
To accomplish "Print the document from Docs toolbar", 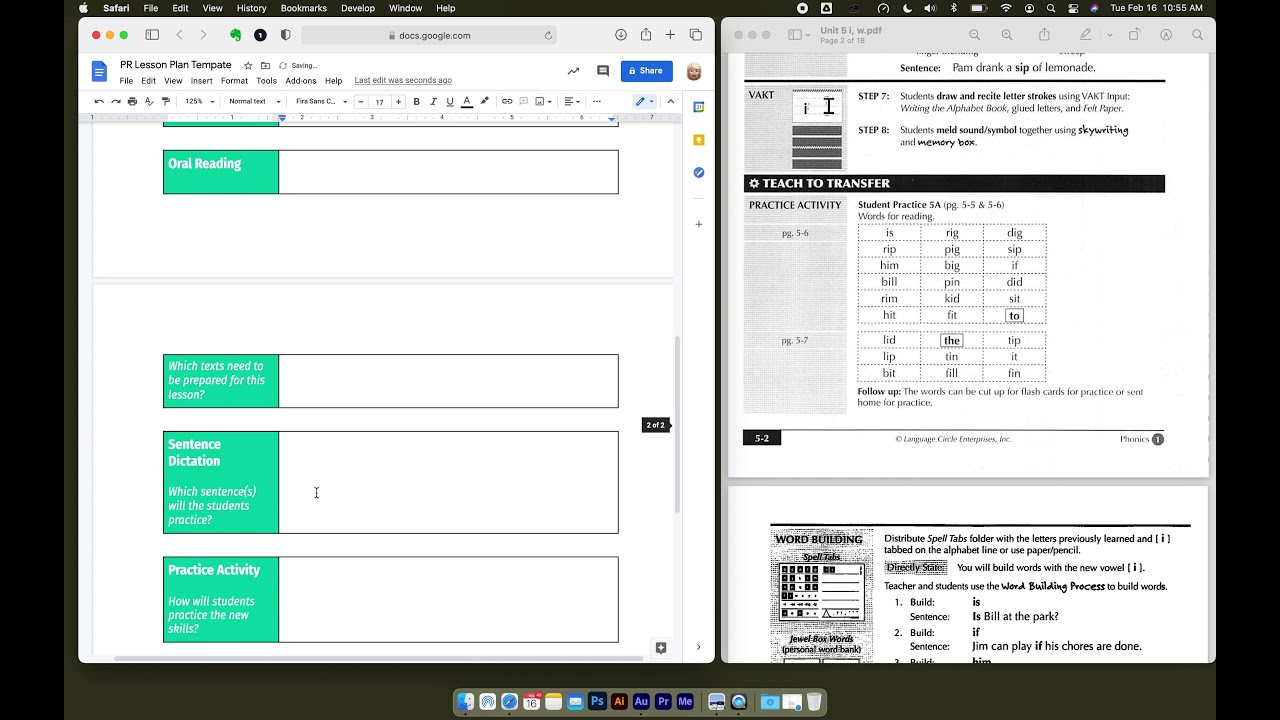I will [132, 101].
